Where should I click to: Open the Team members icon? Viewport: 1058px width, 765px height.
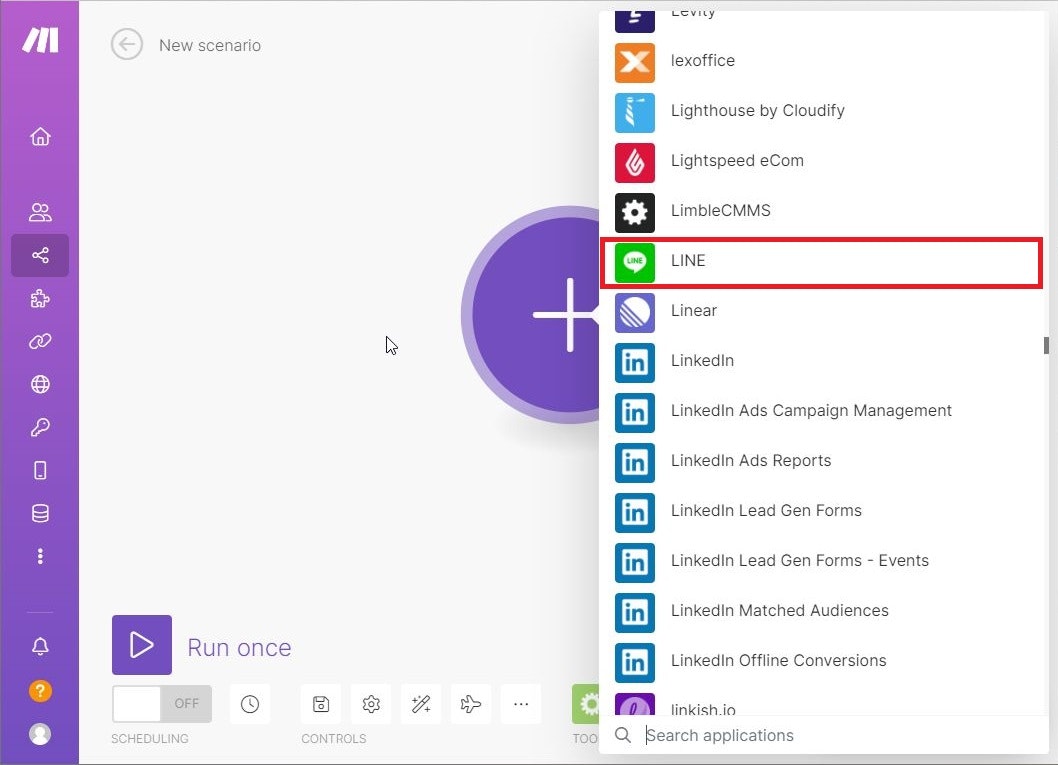40,212
